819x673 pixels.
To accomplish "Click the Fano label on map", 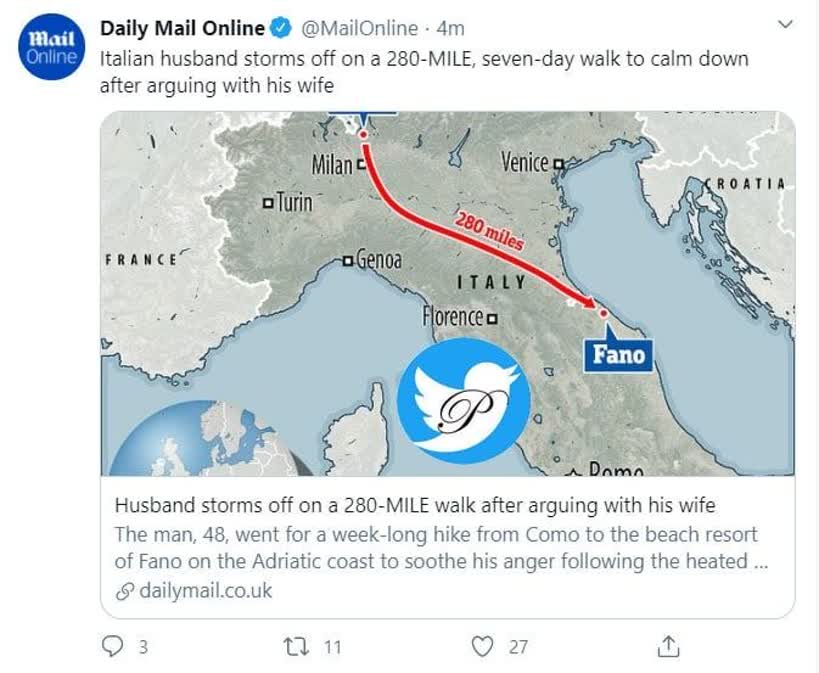I will pos(619,355).
